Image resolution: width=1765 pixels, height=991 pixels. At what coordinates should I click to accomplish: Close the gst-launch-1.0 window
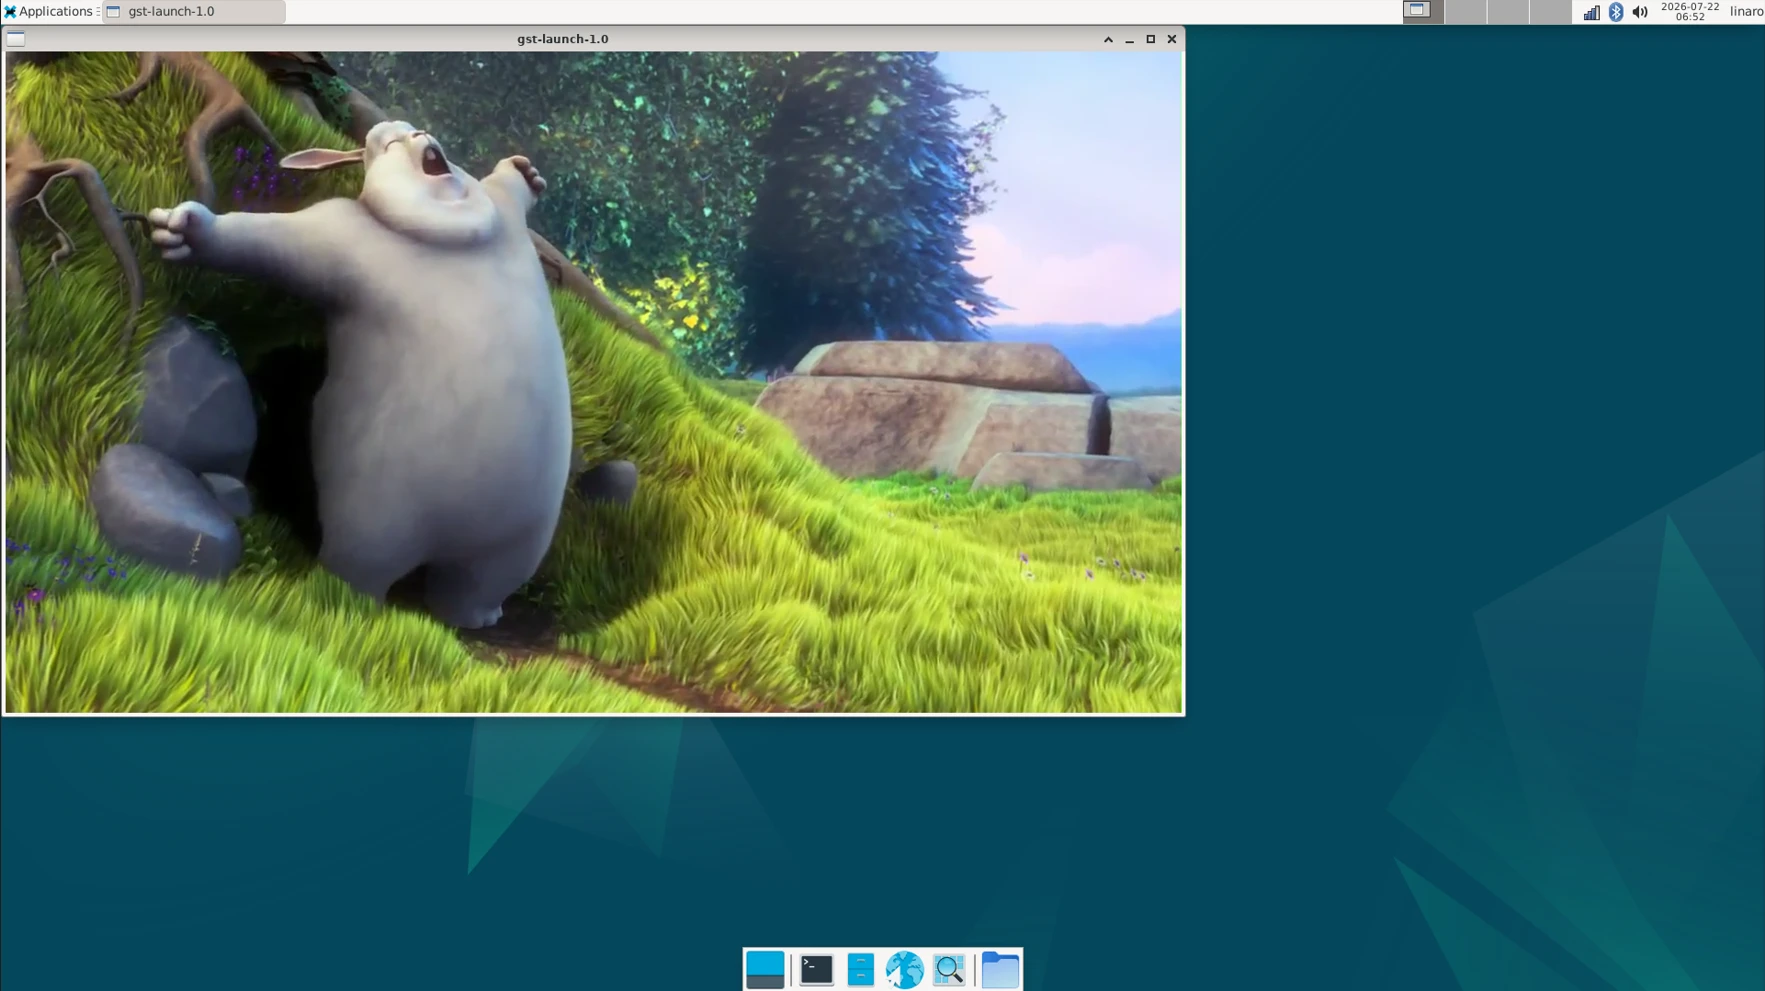click(1172, 39)
